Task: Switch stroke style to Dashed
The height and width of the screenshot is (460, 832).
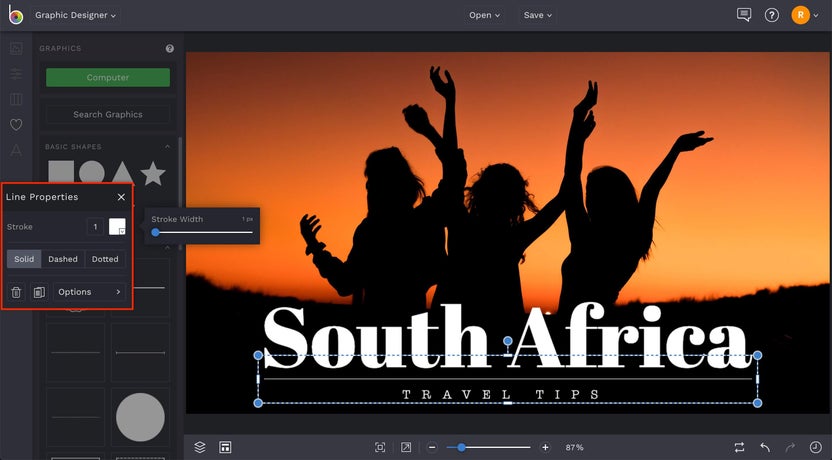Action: click(x=63, y=259)
